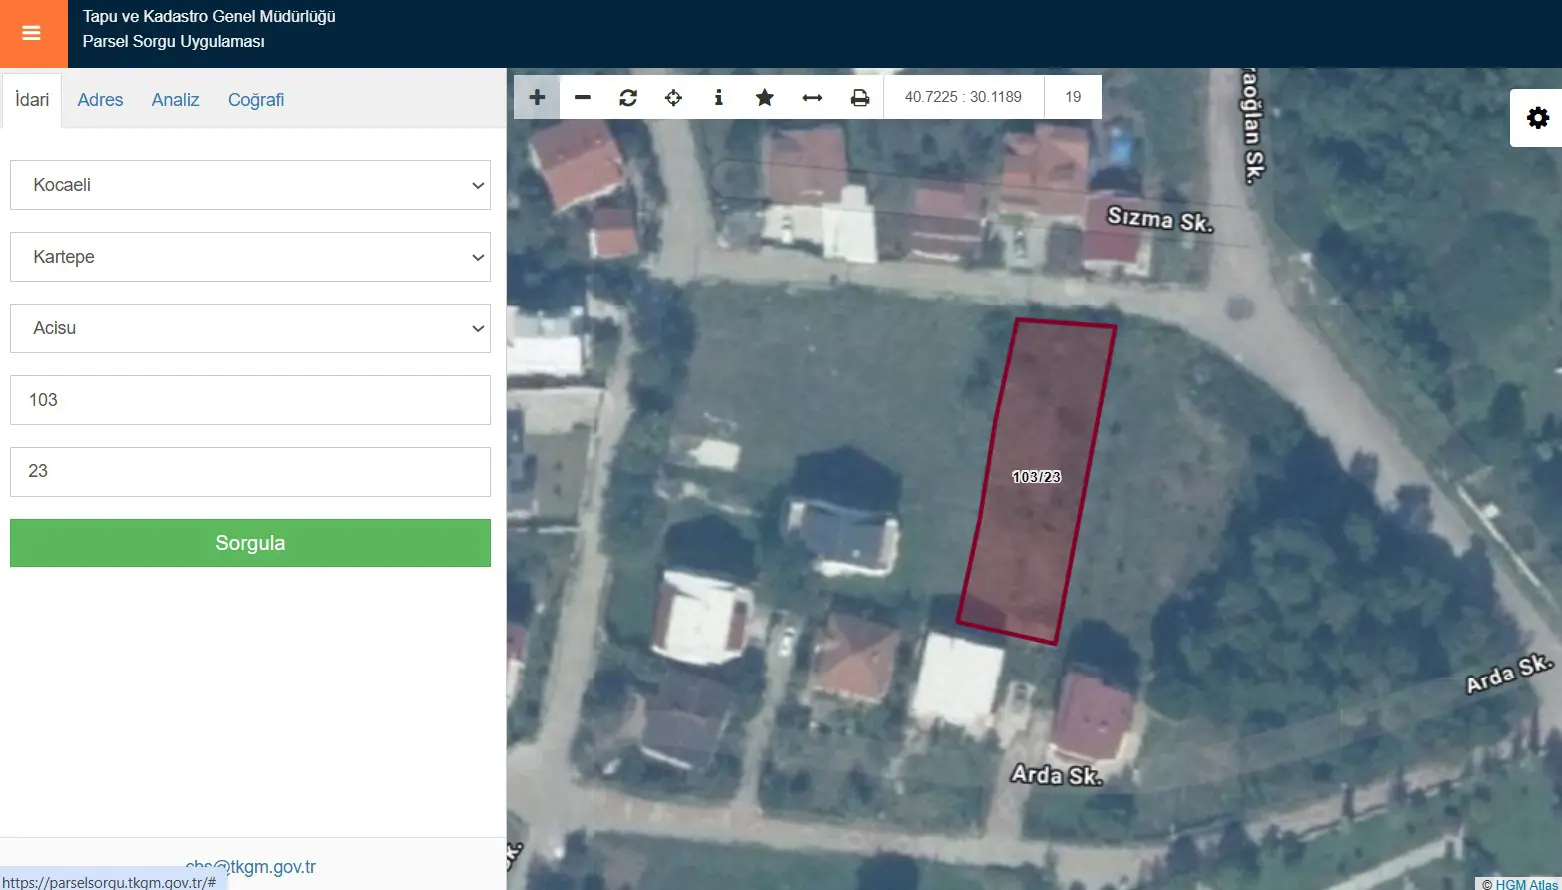Zoom in with the plus icon
Viewport: 1562px width, 890px height.
point(537,97)
